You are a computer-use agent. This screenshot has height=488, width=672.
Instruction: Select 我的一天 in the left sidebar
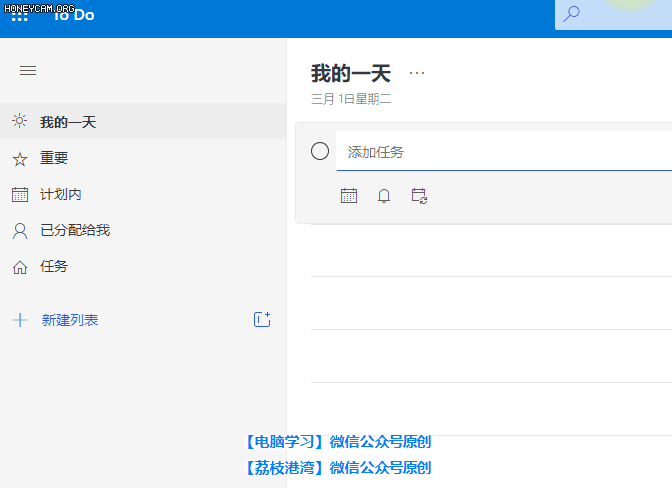[x=68, y=122]
